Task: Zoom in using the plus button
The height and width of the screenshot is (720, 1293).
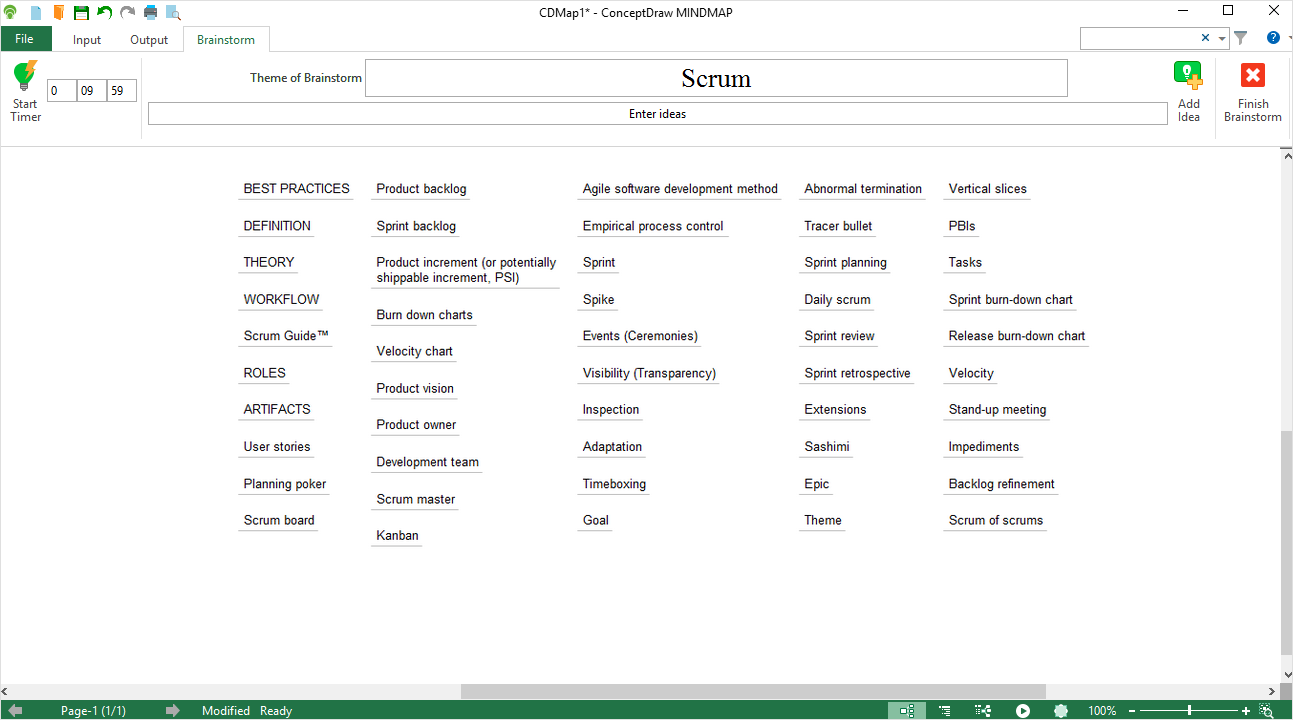Action: (1246, 711)
